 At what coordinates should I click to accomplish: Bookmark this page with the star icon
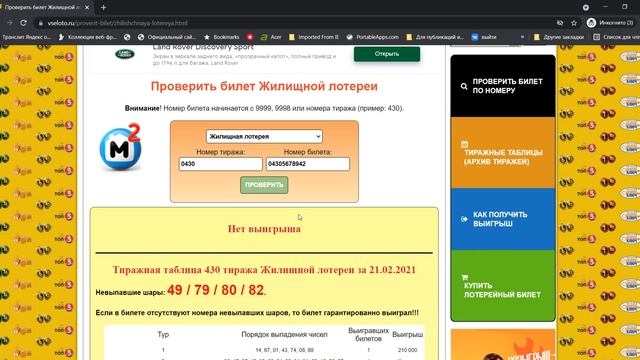pyautogui.click(x=574, y=23)
